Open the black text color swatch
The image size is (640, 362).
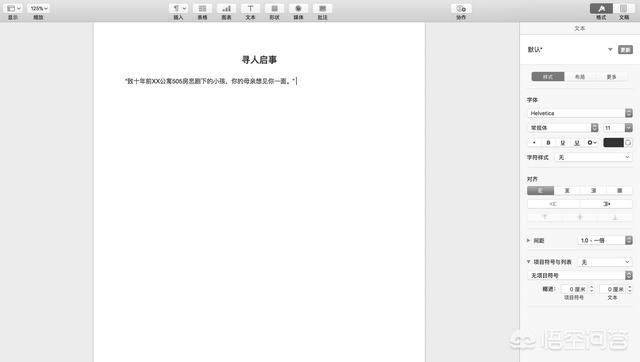[x=613, y=142]
